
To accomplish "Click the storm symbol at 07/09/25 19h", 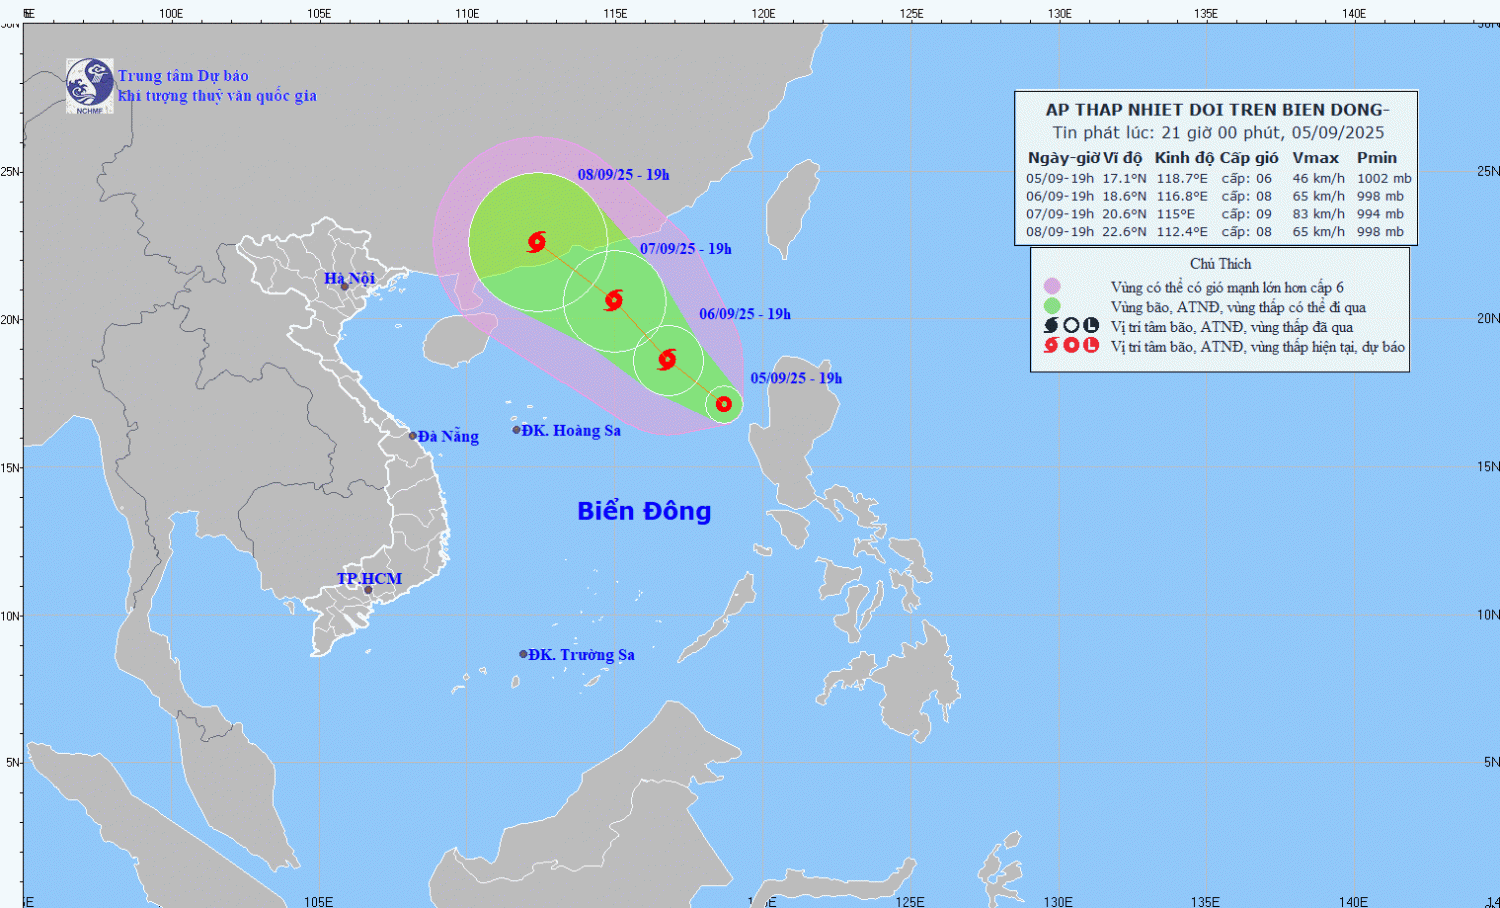I will [614, 299].
